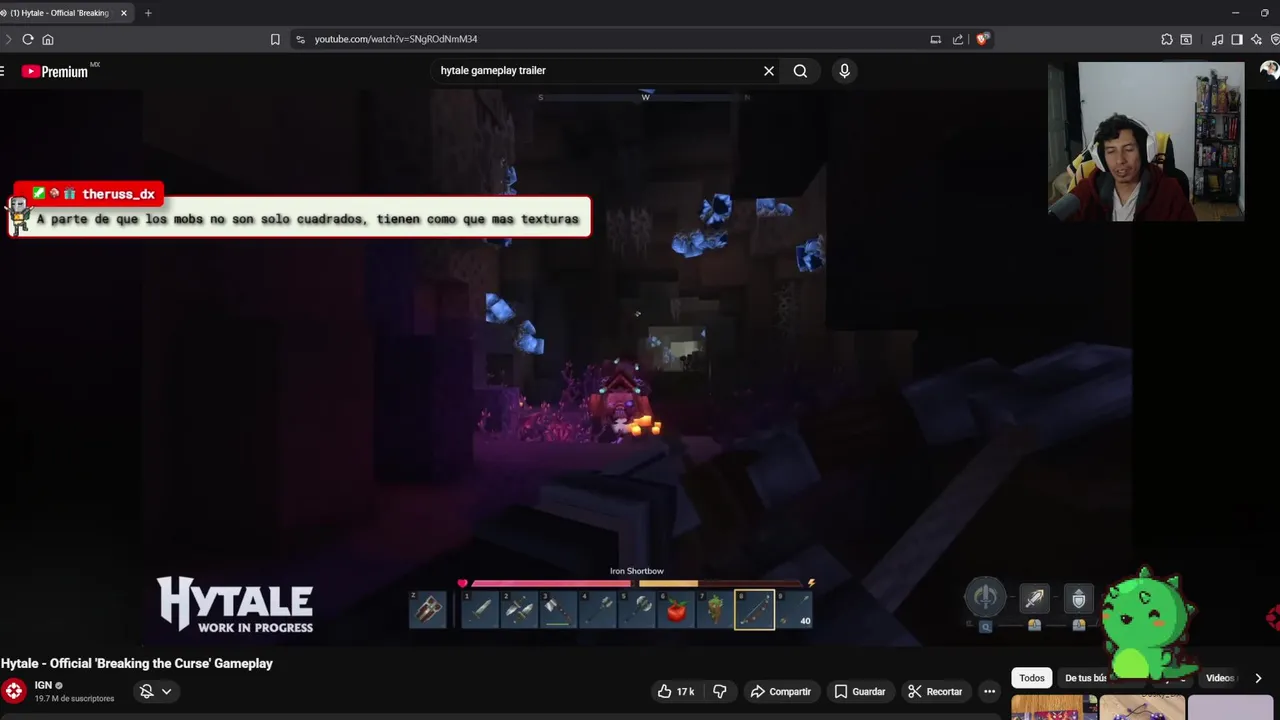The width and height of the screenshot is (1280, 720).
Task: Select the Hytale - Official 'Breaking tab
Action: [60, 13]
